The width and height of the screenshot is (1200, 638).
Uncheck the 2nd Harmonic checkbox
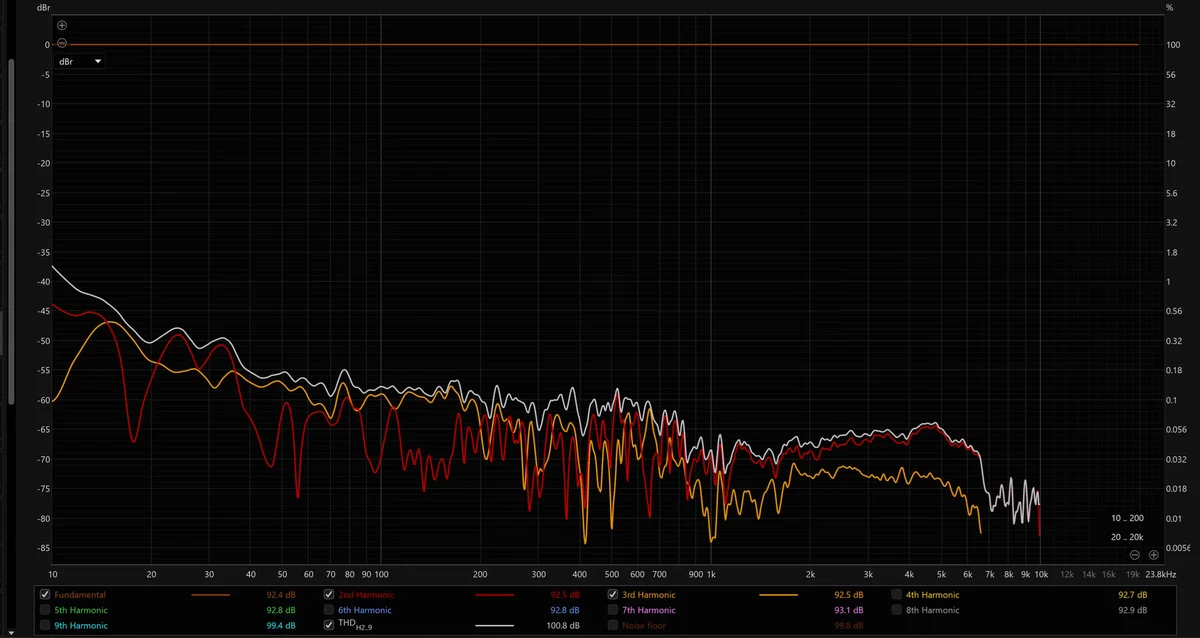pyautogui.click(x=329, y=595)
